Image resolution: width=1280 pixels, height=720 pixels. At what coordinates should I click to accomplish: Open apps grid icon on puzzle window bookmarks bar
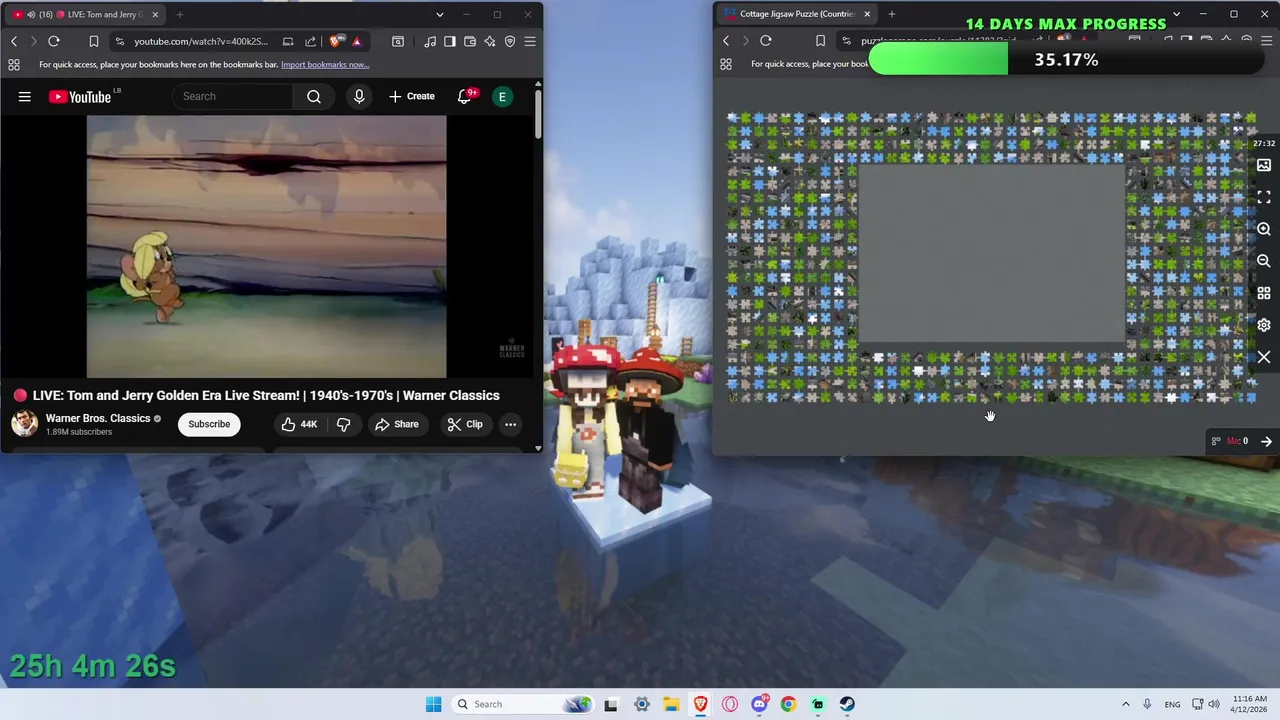726,64
